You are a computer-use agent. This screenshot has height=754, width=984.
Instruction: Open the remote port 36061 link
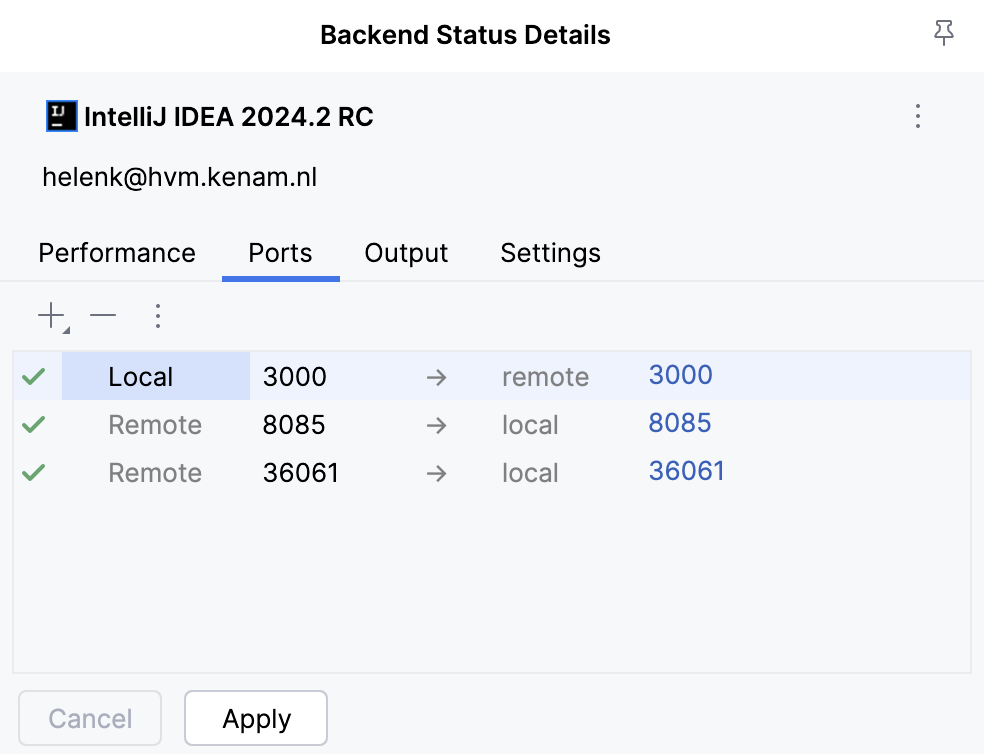[x=687, y=470]
